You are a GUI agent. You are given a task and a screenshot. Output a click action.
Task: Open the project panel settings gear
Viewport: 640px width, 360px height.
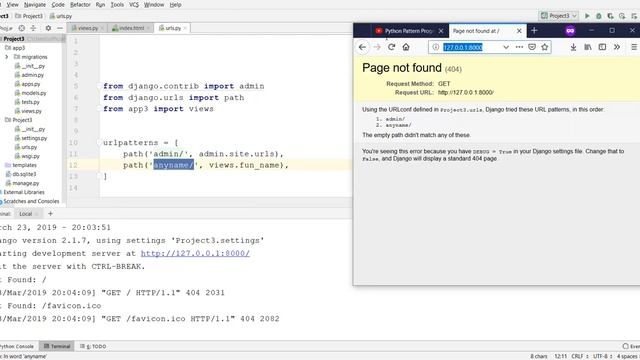point(48,28)
